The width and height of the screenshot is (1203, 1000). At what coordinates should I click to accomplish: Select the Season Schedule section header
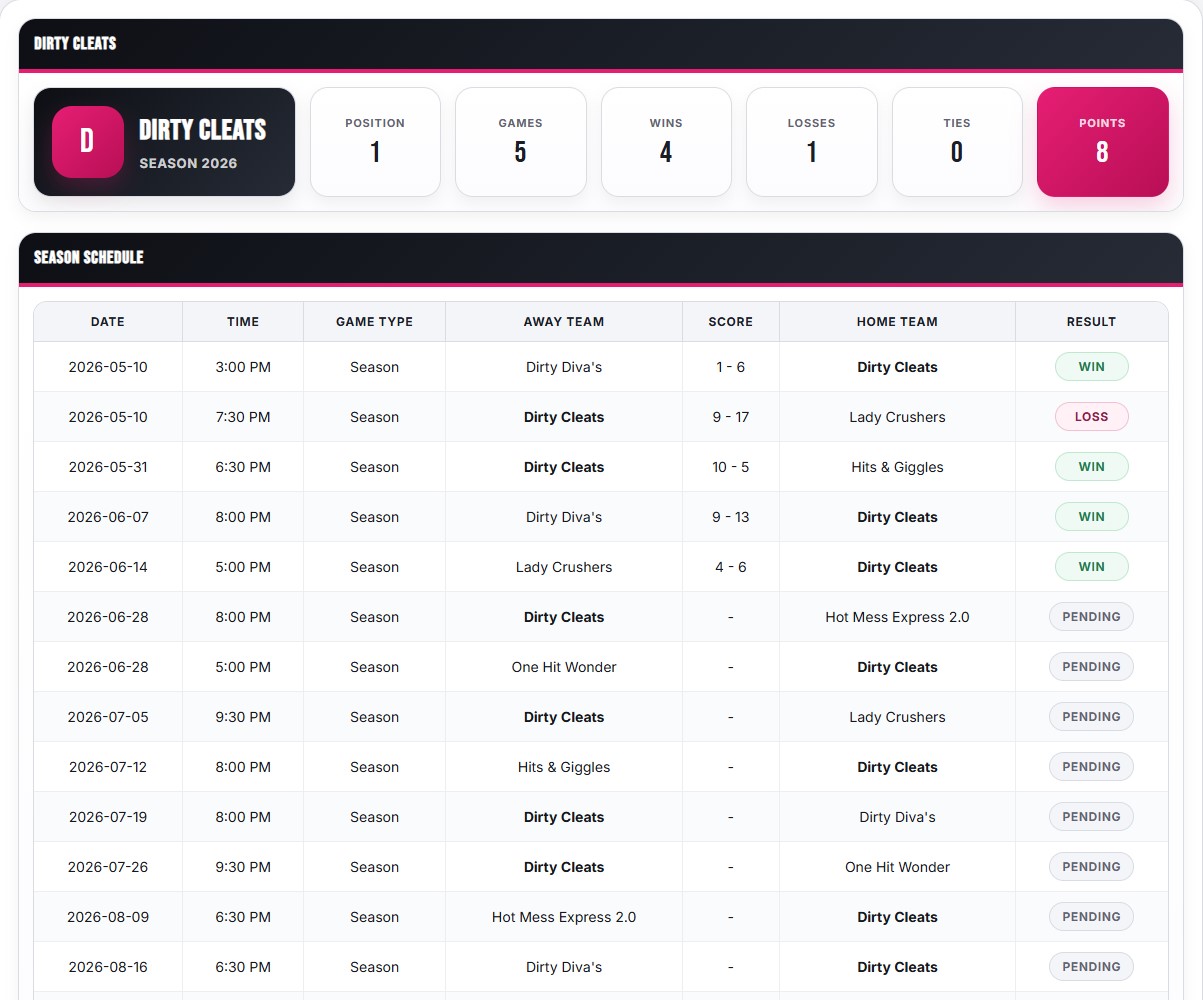[601, 258]
